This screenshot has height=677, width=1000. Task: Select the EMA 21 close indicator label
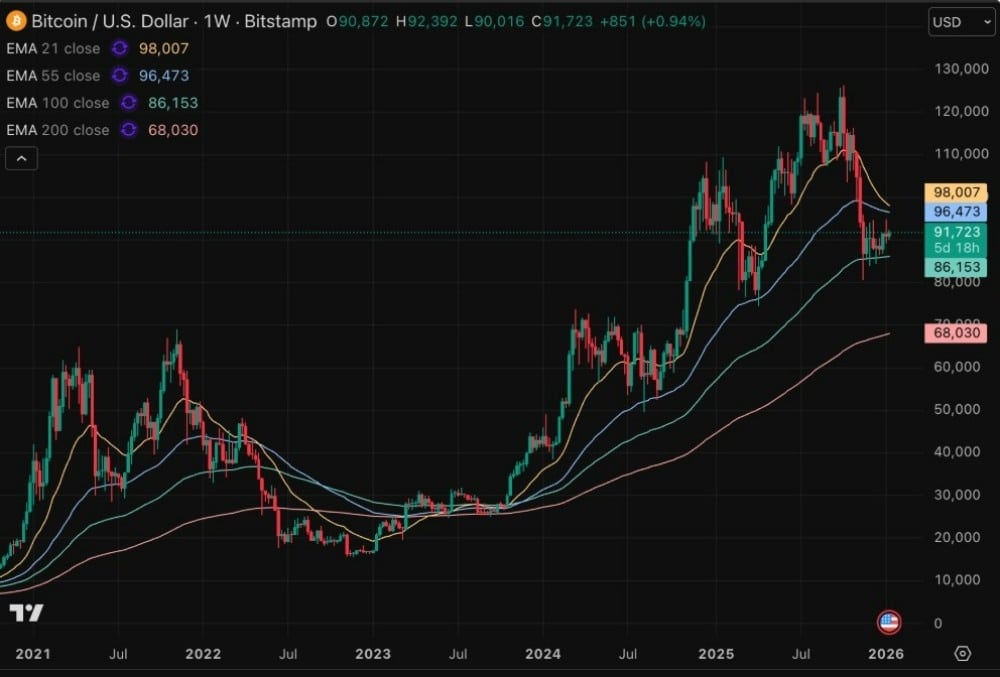[x=53, y=48]
